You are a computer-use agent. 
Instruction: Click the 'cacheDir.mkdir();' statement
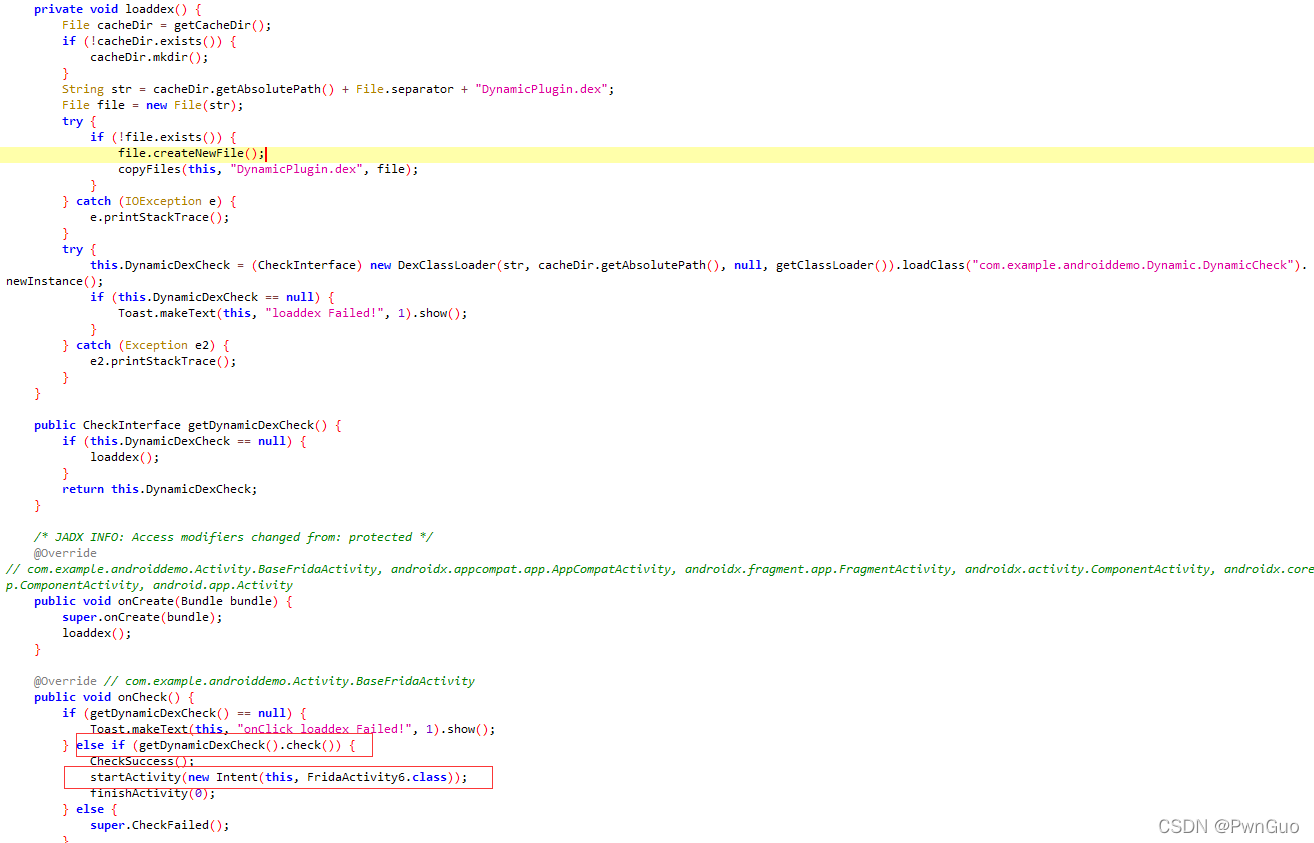(149, 57)
